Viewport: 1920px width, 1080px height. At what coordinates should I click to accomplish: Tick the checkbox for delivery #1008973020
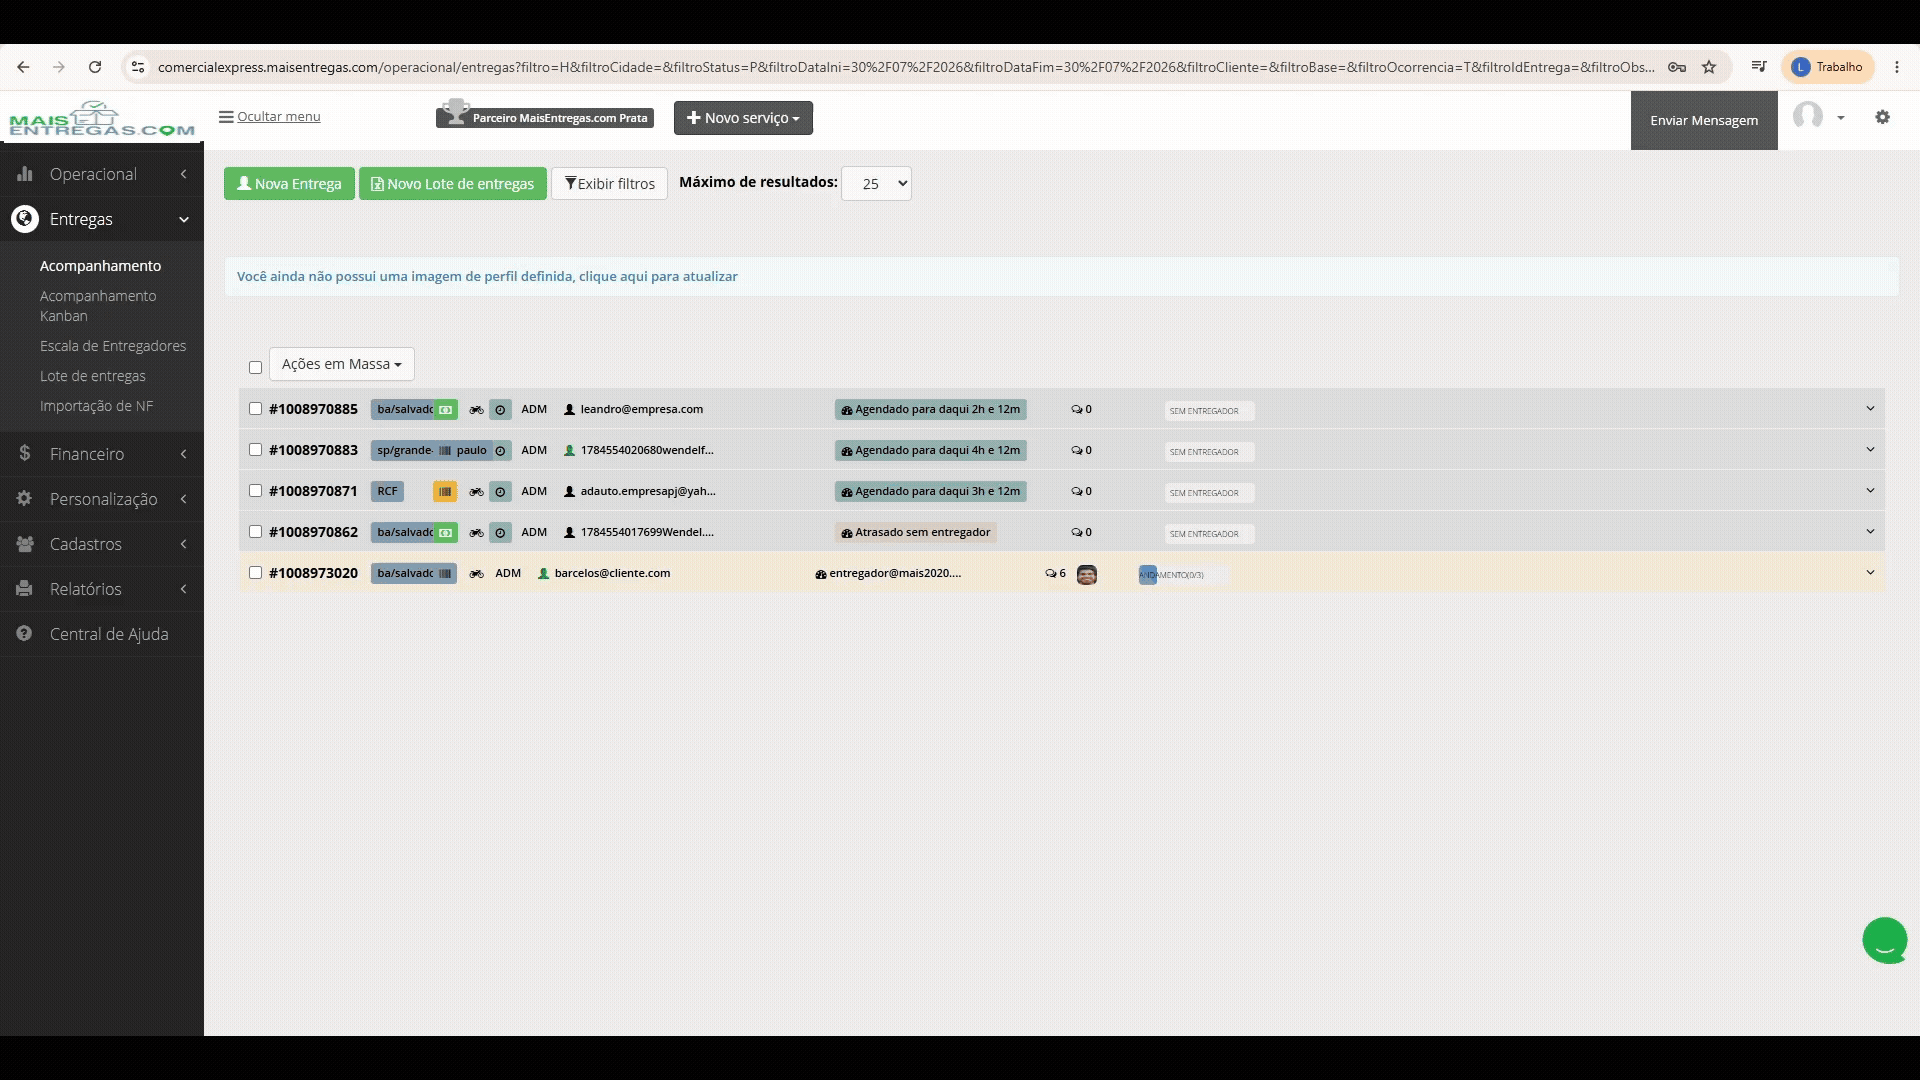coord(255,573)
